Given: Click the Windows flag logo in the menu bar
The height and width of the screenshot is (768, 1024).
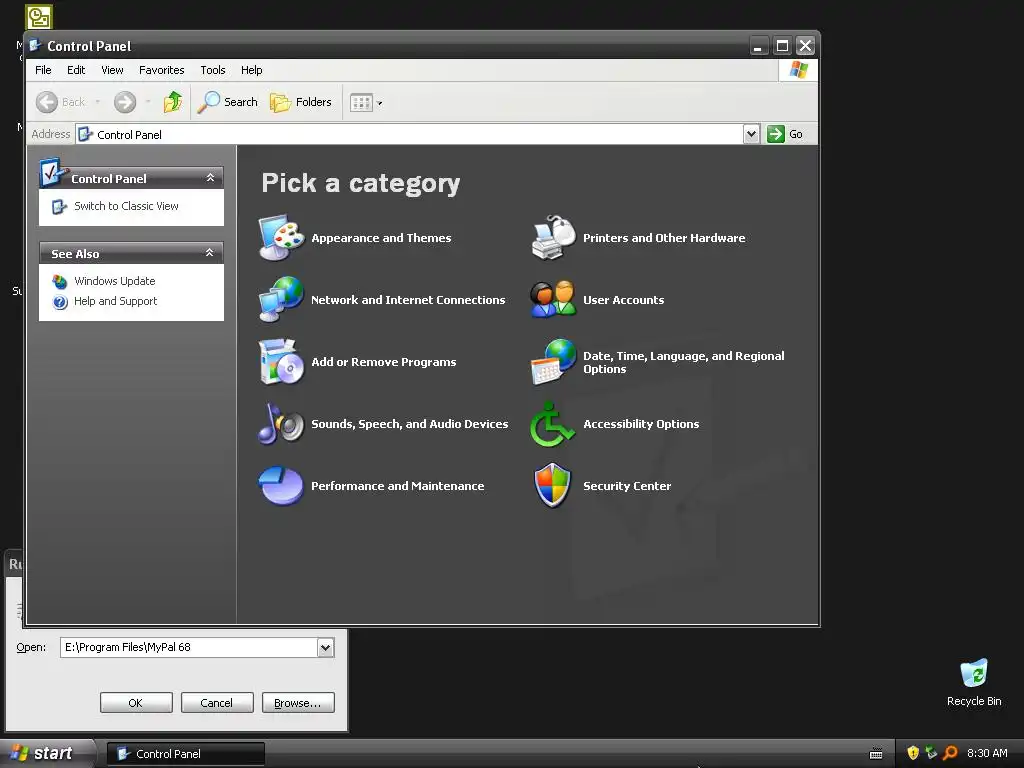Looking at the screenshot, I should point(798,70).
